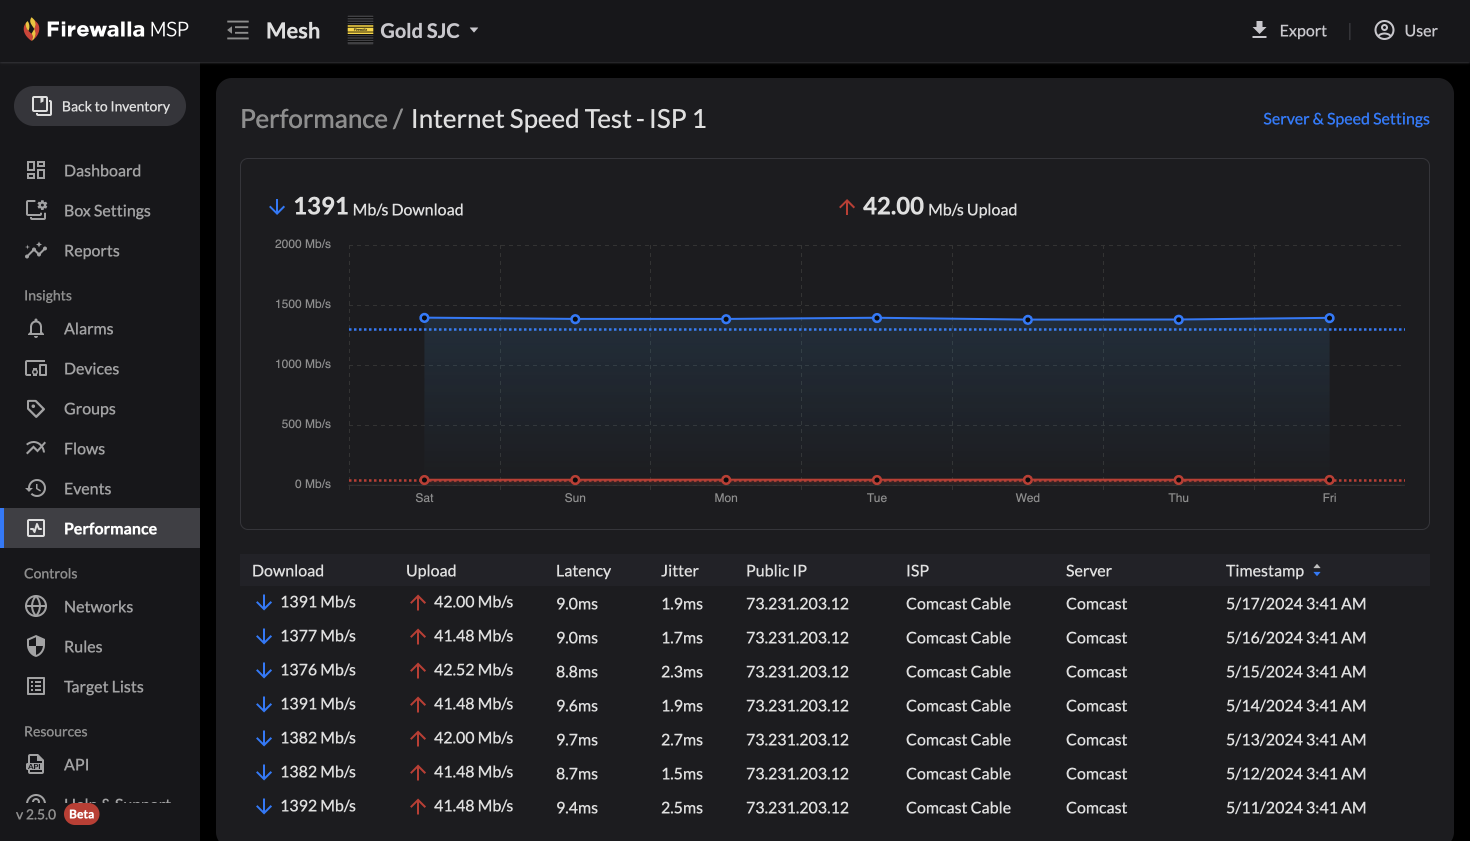Image resolution: width=1470 pixels, height=841 pixels.
Task: Click the Dashboard grid icon
Action: pos(36,170)
